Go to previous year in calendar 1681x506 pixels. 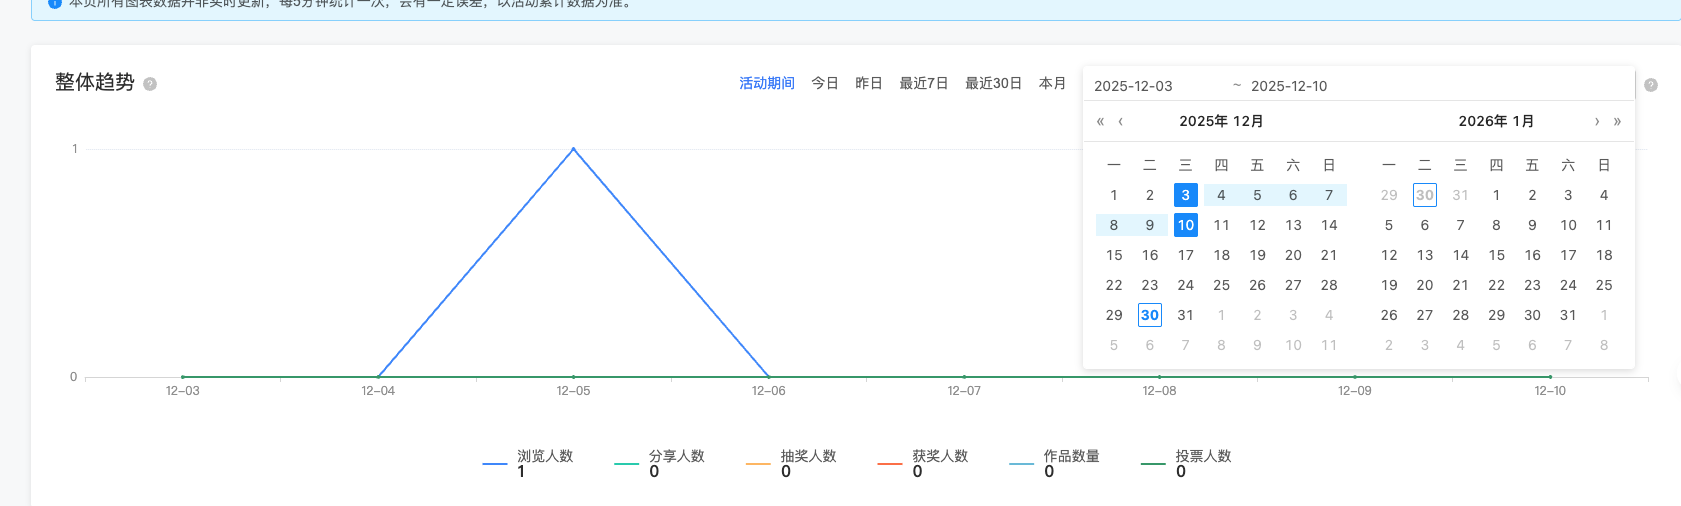1100,122
